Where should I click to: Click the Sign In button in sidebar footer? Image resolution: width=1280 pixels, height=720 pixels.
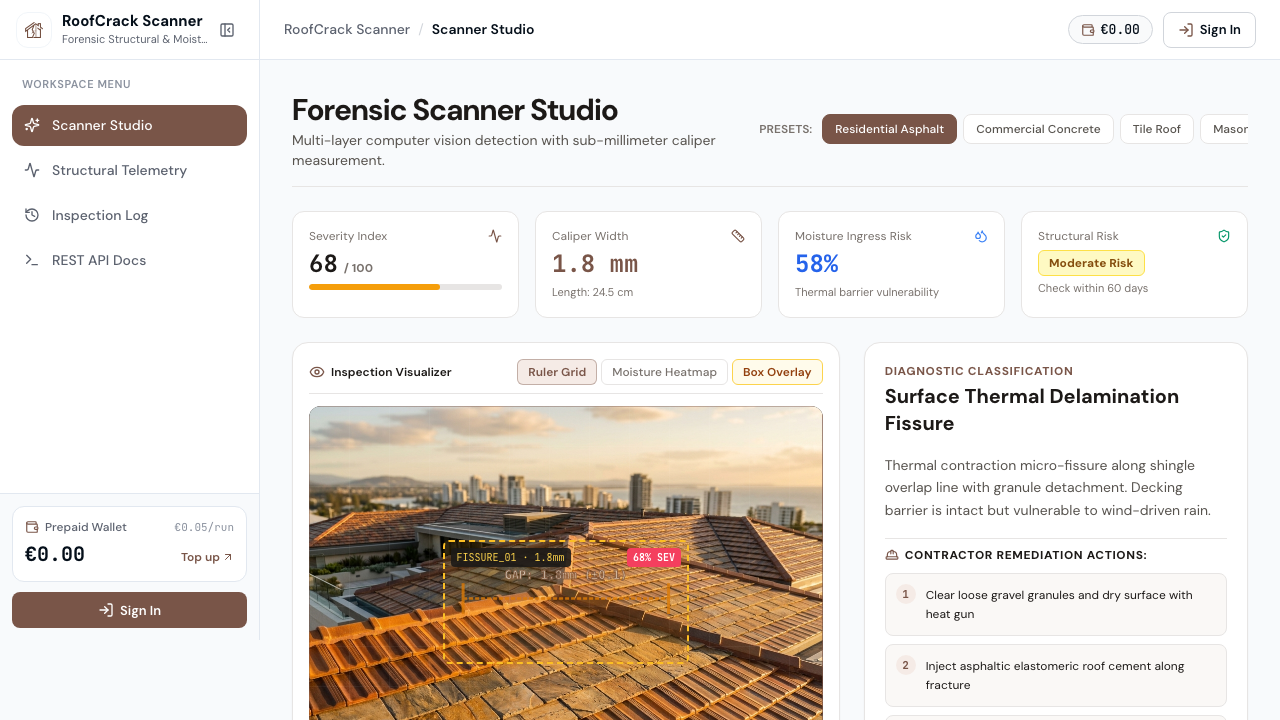coord(129,610)
